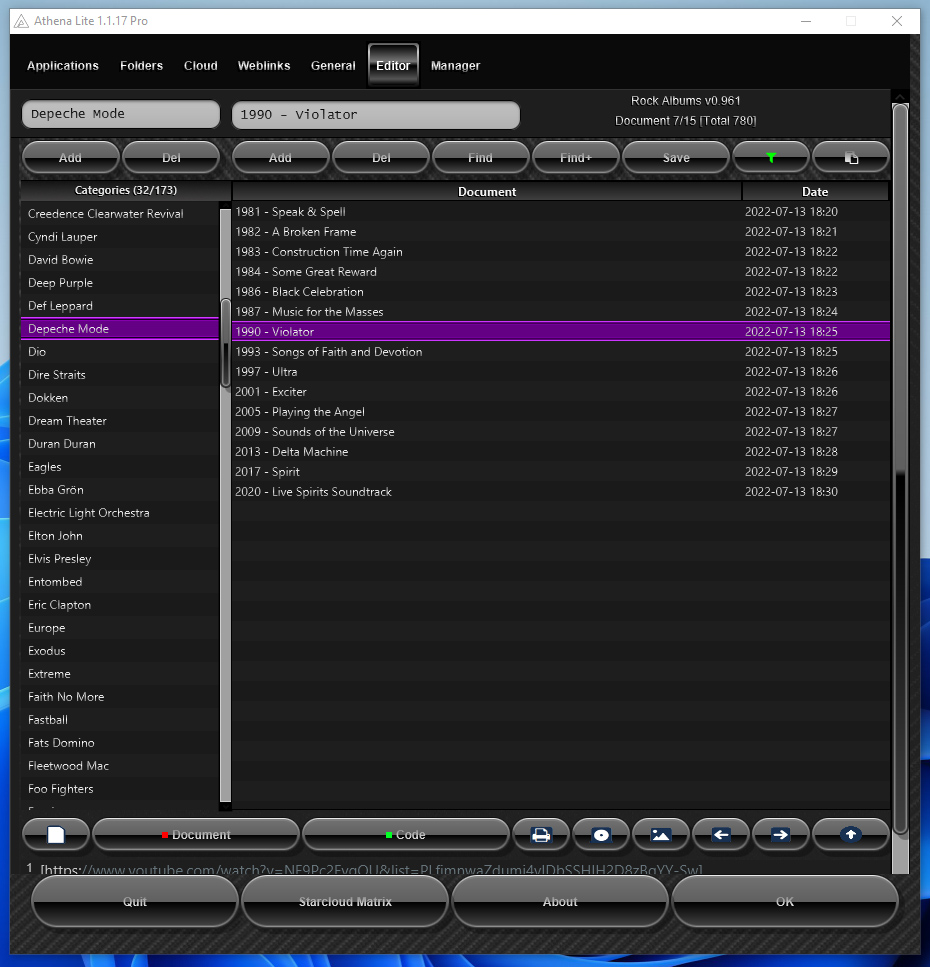Select document 1986 - Black Celebration
Viewport: 930px width, 967px height.
561,292
